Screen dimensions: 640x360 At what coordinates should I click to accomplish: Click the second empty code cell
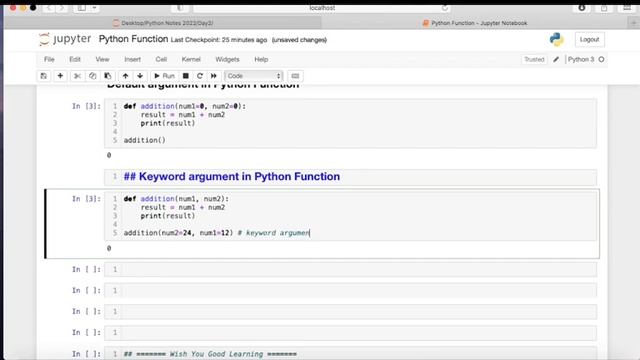click(x=350, y=291)
